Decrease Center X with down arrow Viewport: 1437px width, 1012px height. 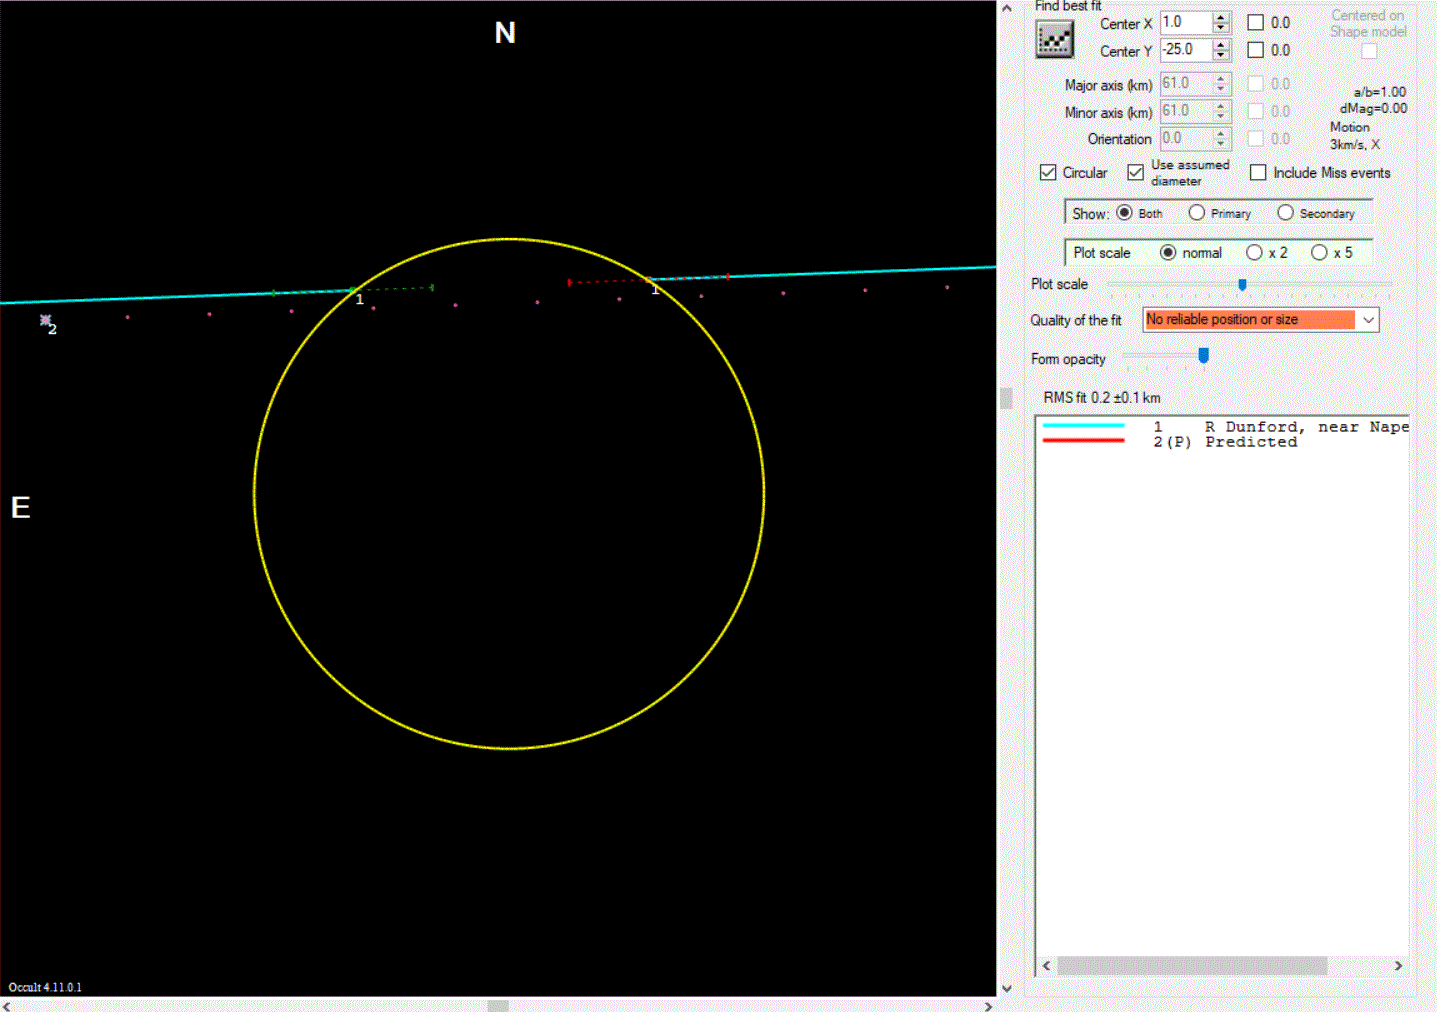coord(1221,28)
